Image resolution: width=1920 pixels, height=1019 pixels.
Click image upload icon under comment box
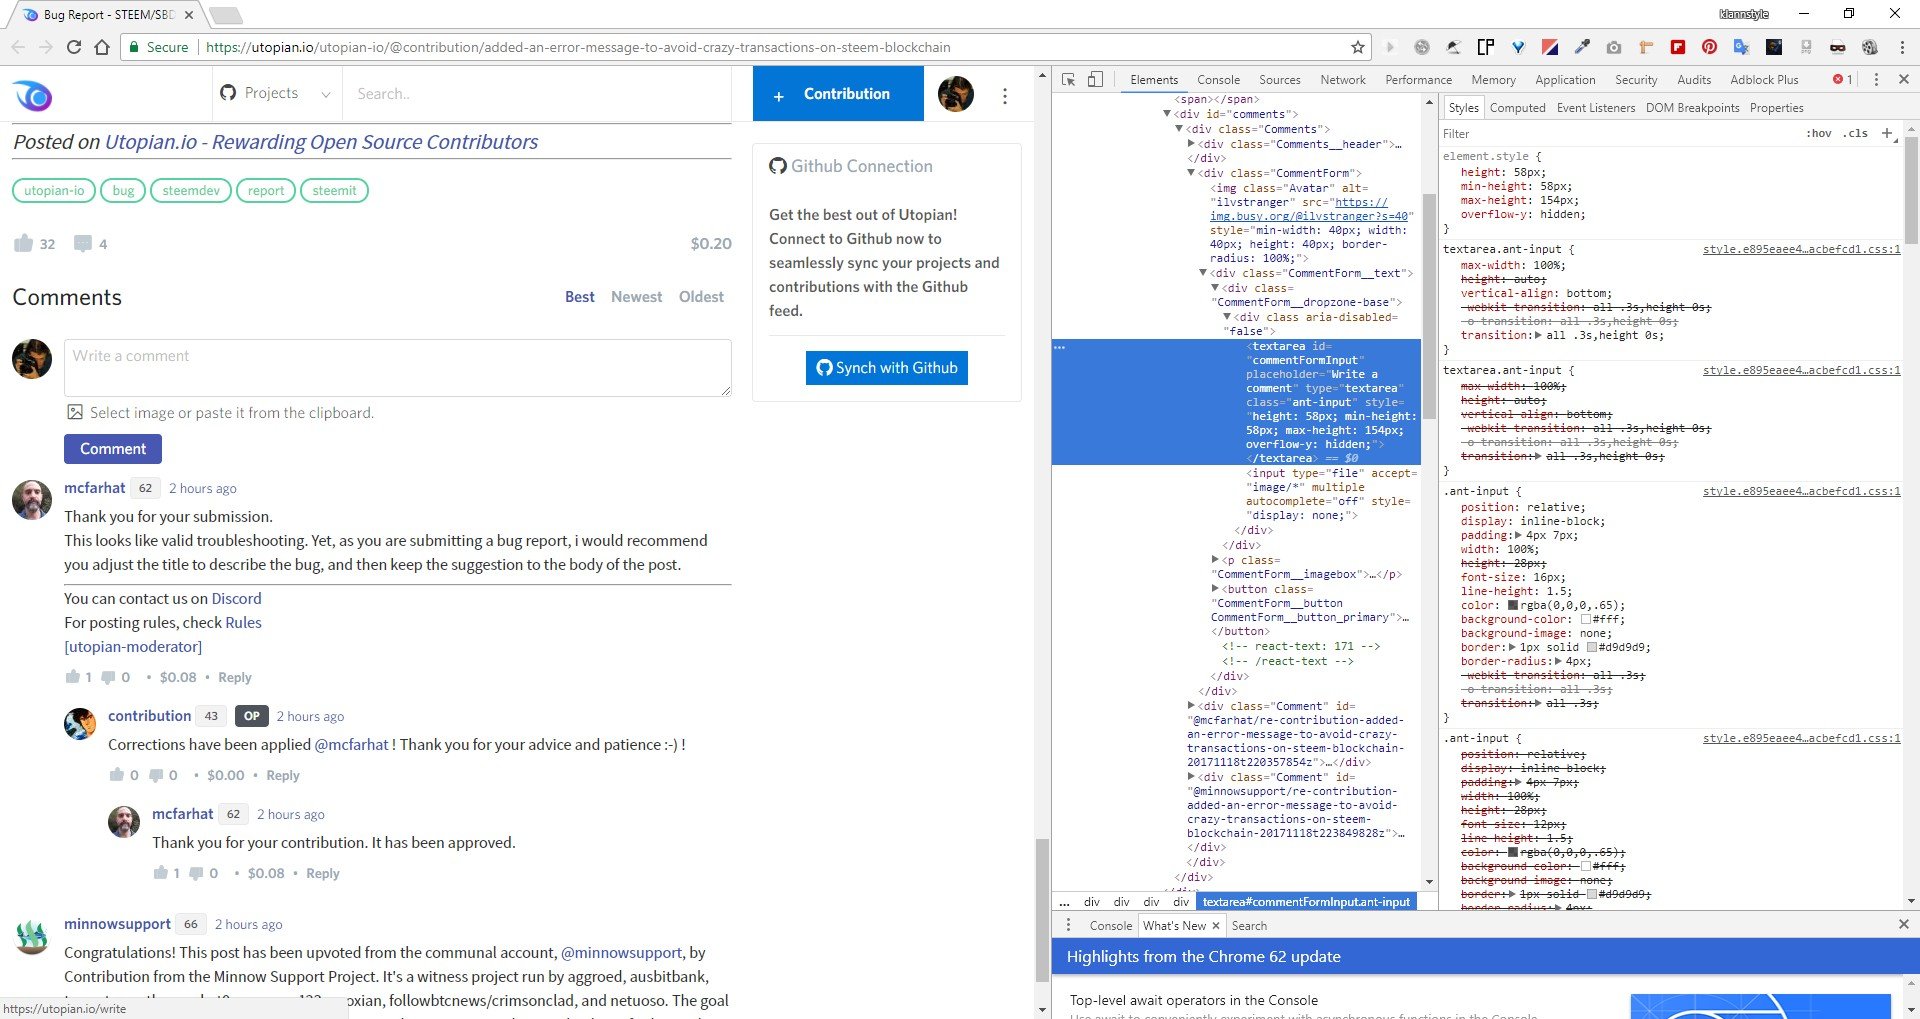coord(74,412)
